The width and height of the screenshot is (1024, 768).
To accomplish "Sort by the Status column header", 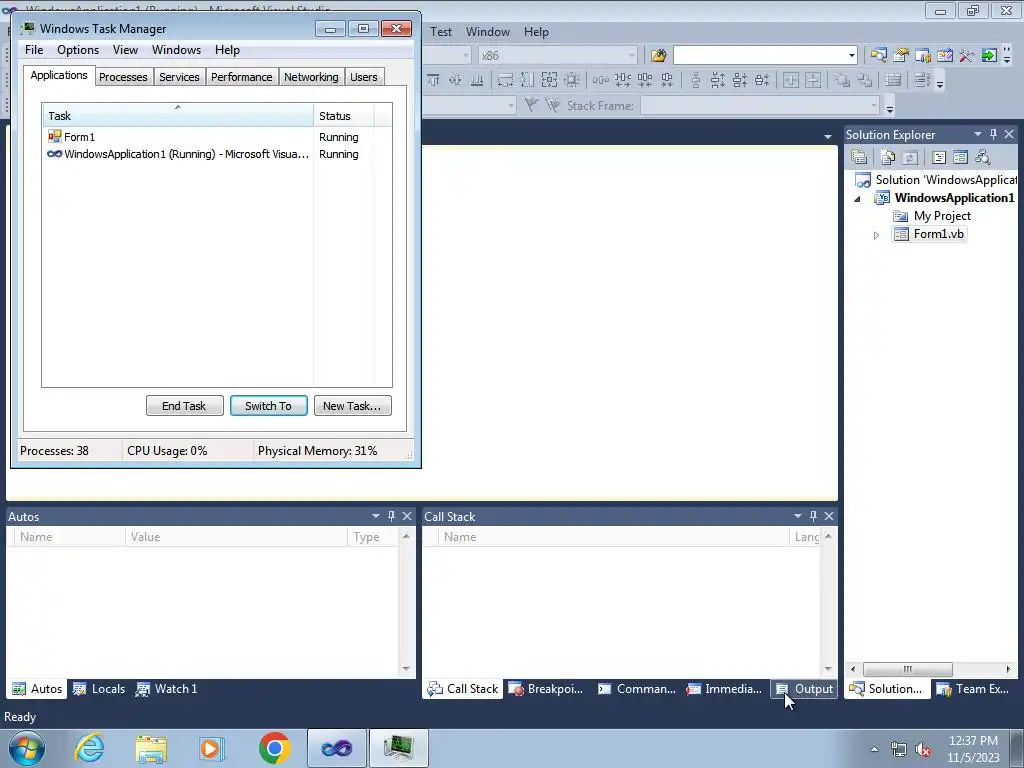I will pyautogui.click(x=344, y=116).
